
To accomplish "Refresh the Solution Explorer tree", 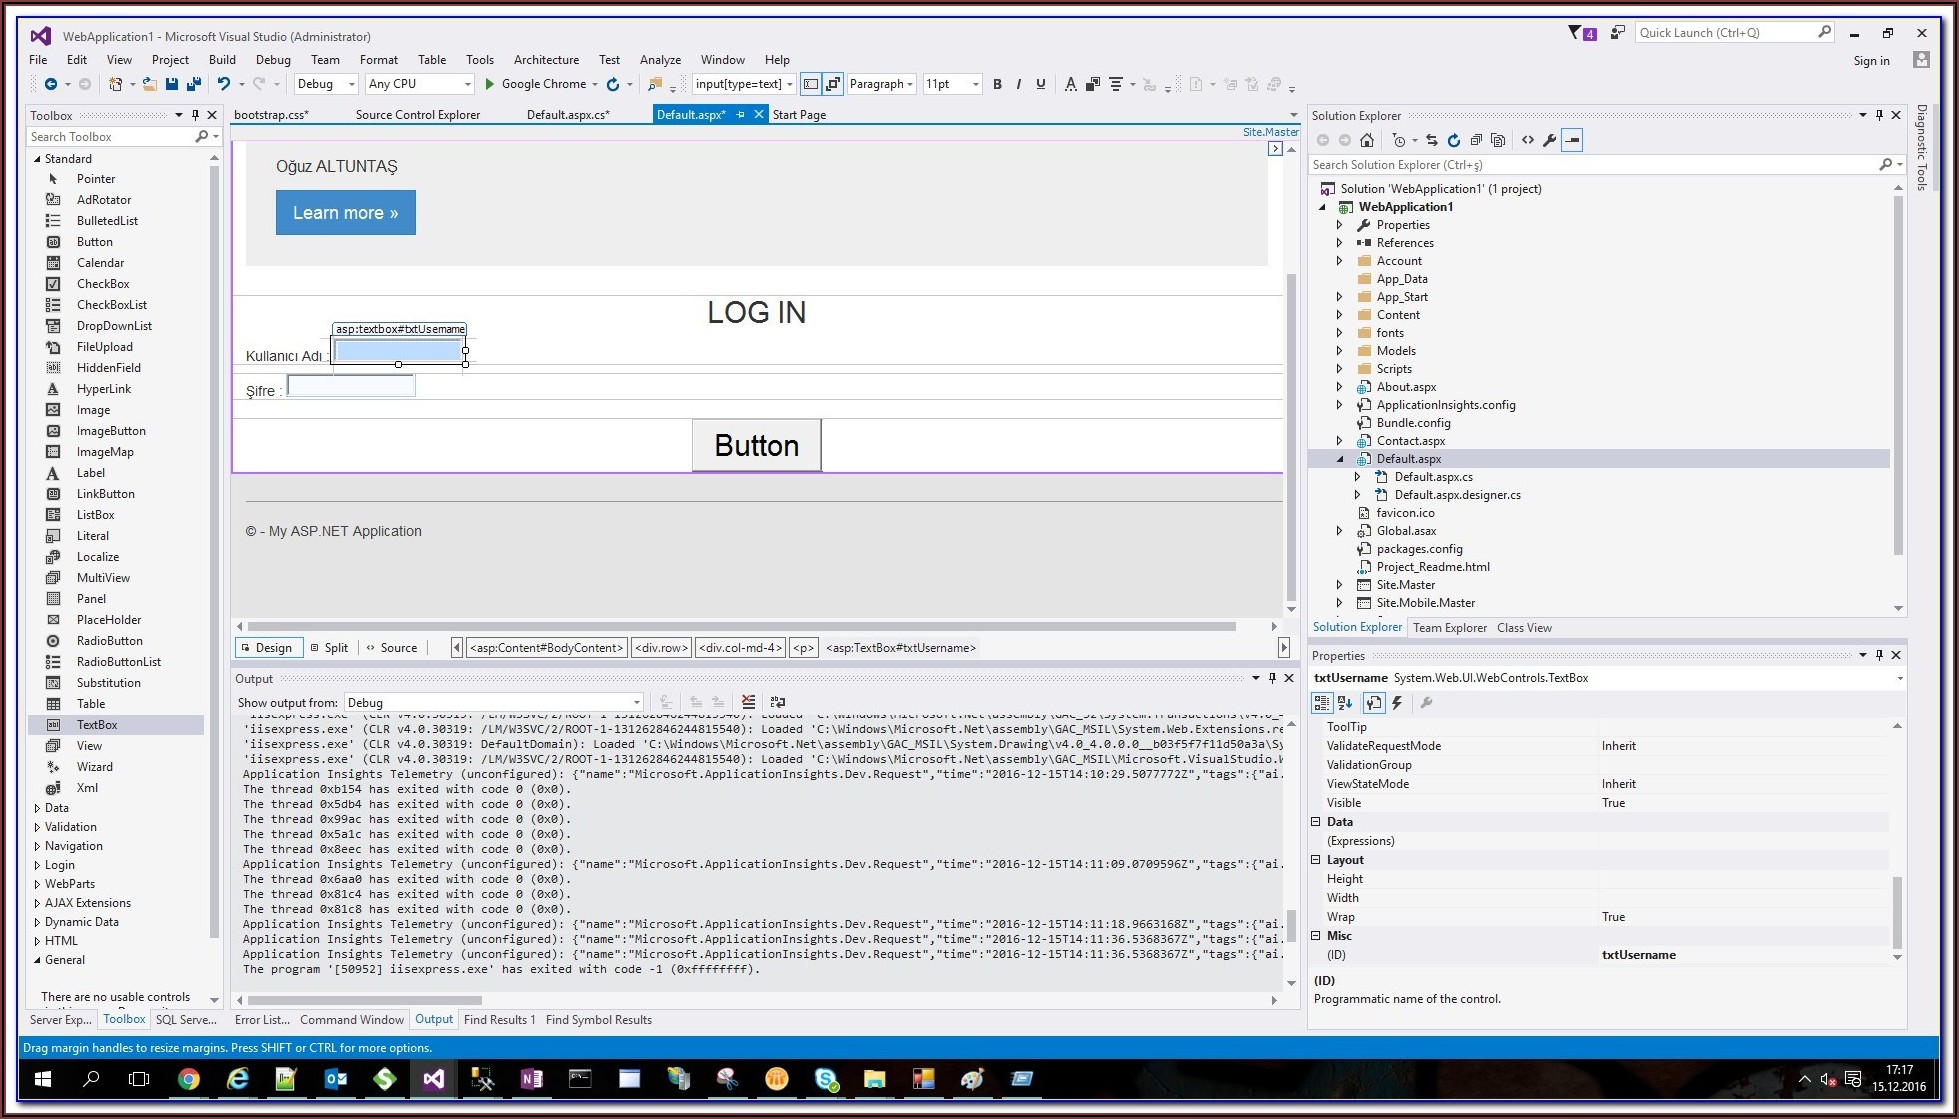I will pyautogui.click(x=1453, y=140).
